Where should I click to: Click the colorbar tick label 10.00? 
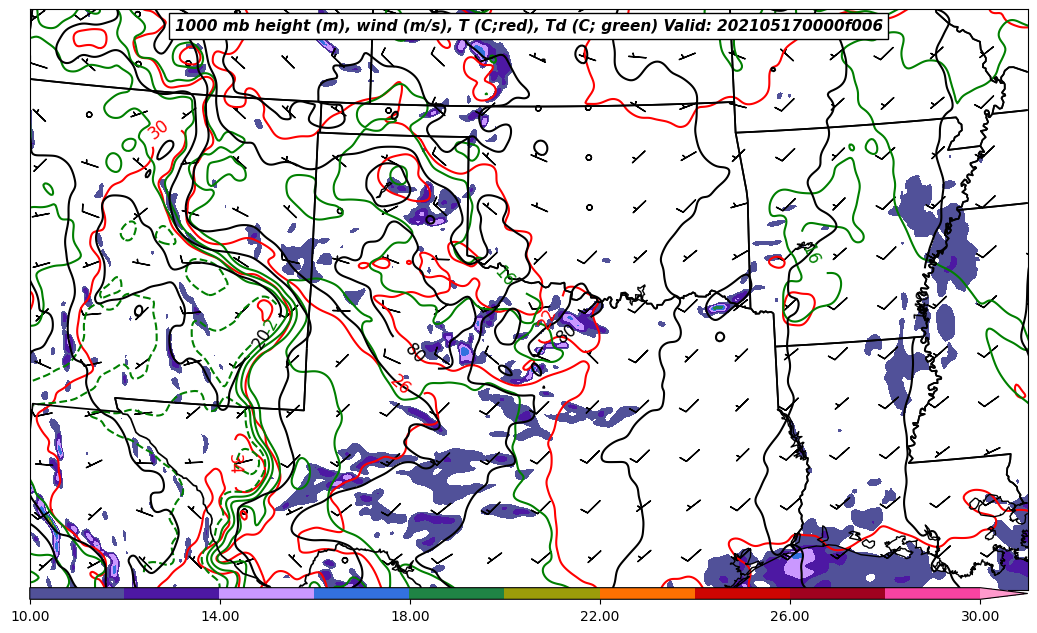30,616
